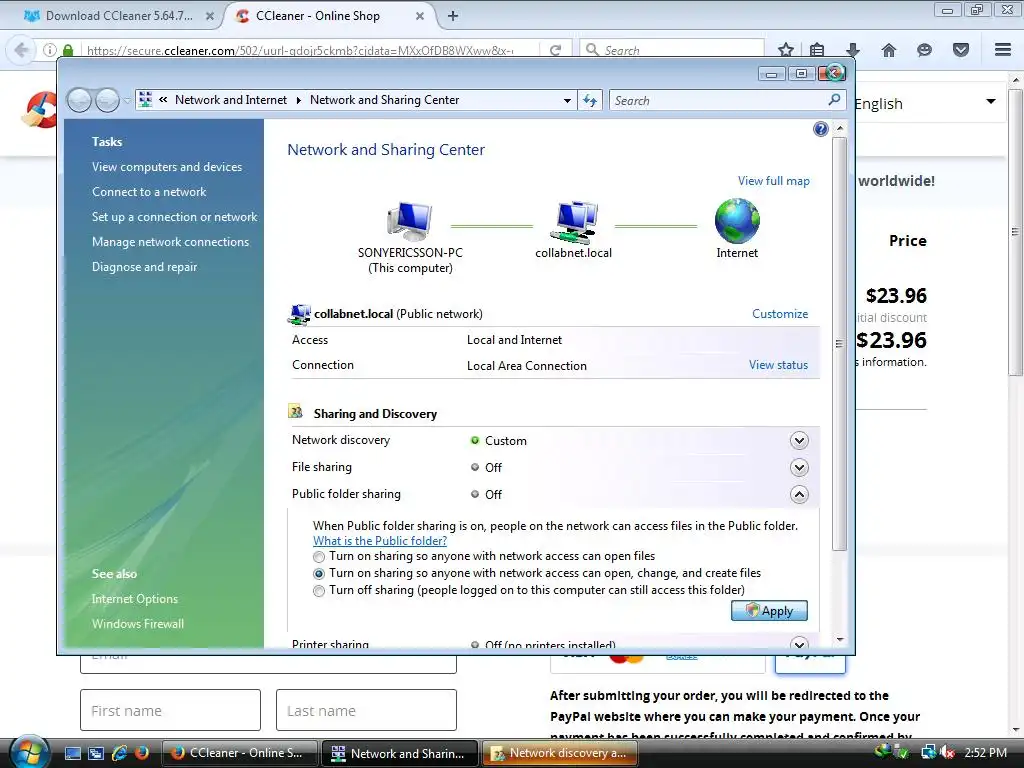Click the Last name field
The width and height of the screenshot is (1024, 768).
(x=366, y=710)
